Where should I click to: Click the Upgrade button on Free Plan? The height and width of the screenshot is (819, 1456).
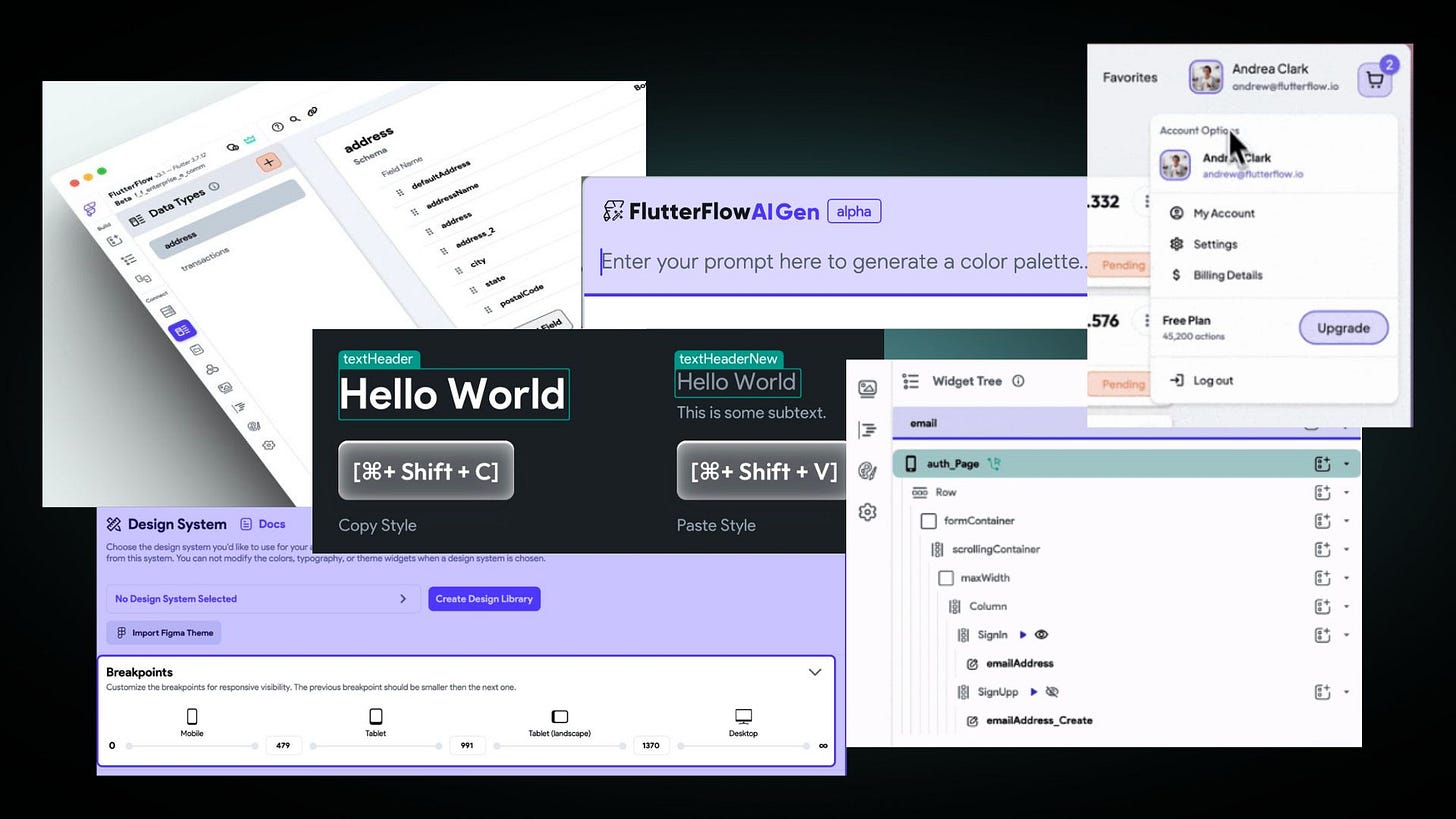1343,327
